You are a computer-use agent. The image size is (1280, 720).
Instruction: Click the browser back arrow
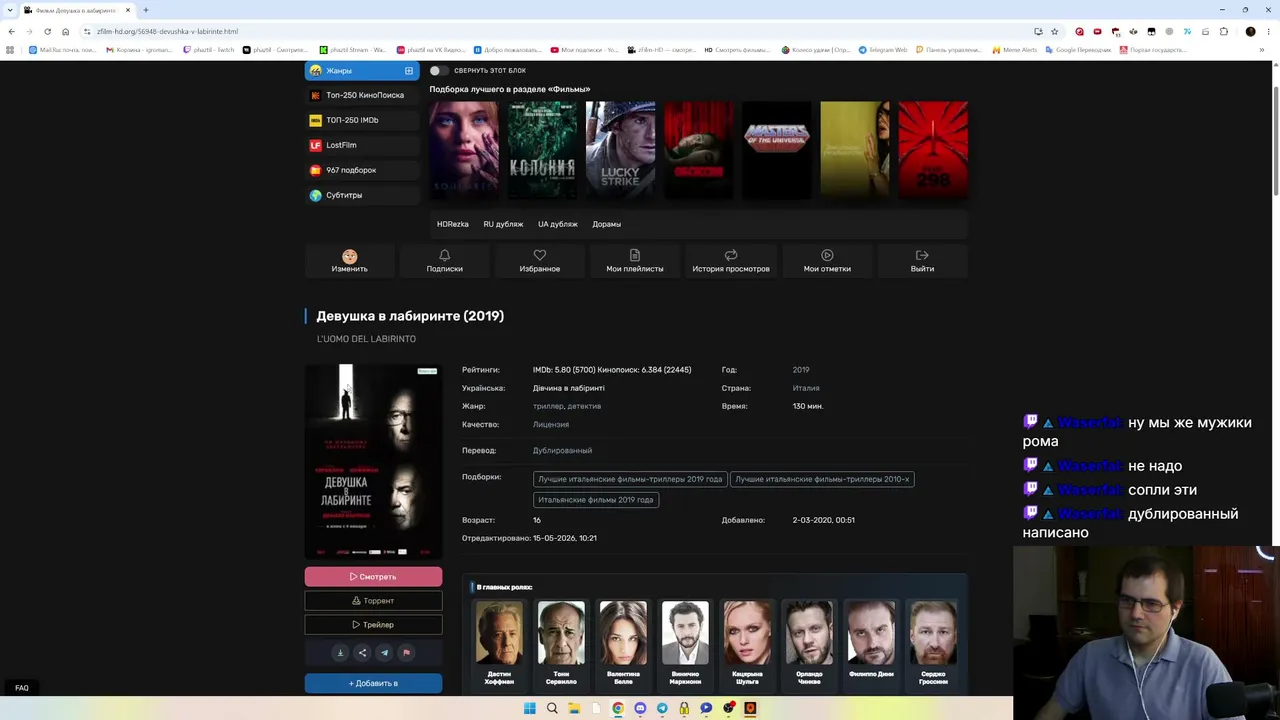(11, 31)
